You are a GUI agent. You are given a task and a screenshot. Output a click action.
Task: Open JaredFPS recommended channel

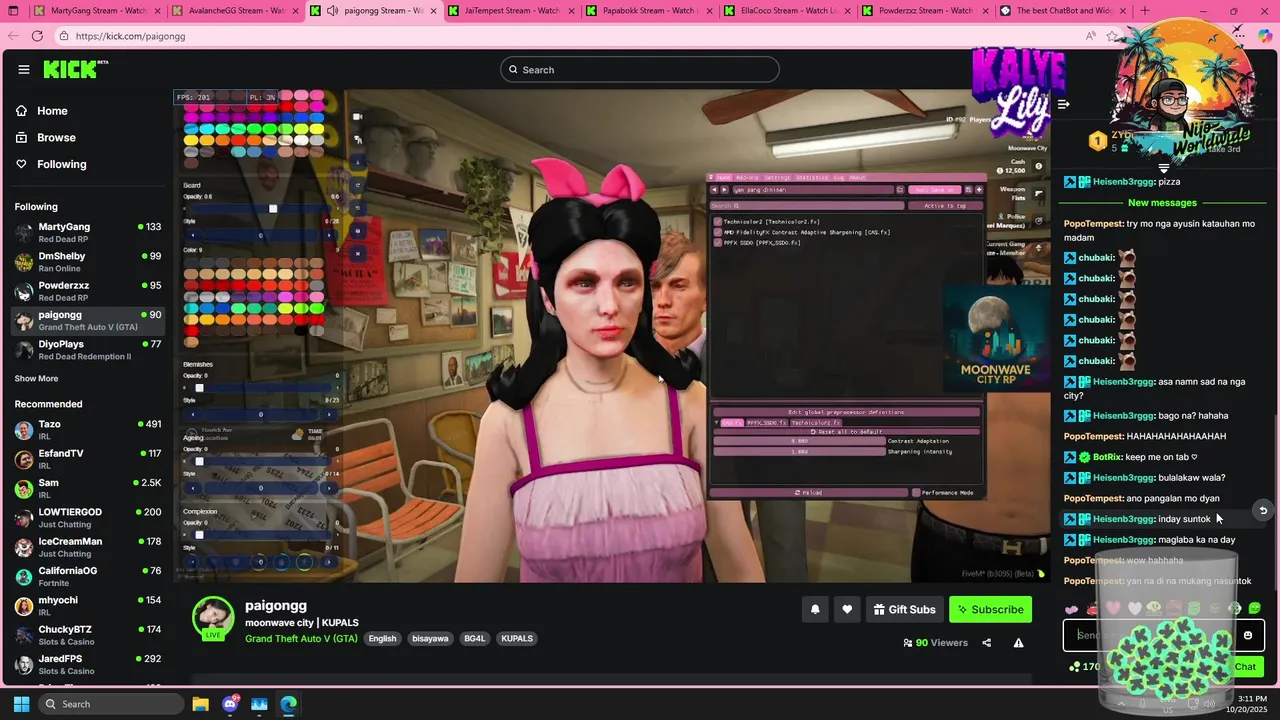[x=88, y=665]
